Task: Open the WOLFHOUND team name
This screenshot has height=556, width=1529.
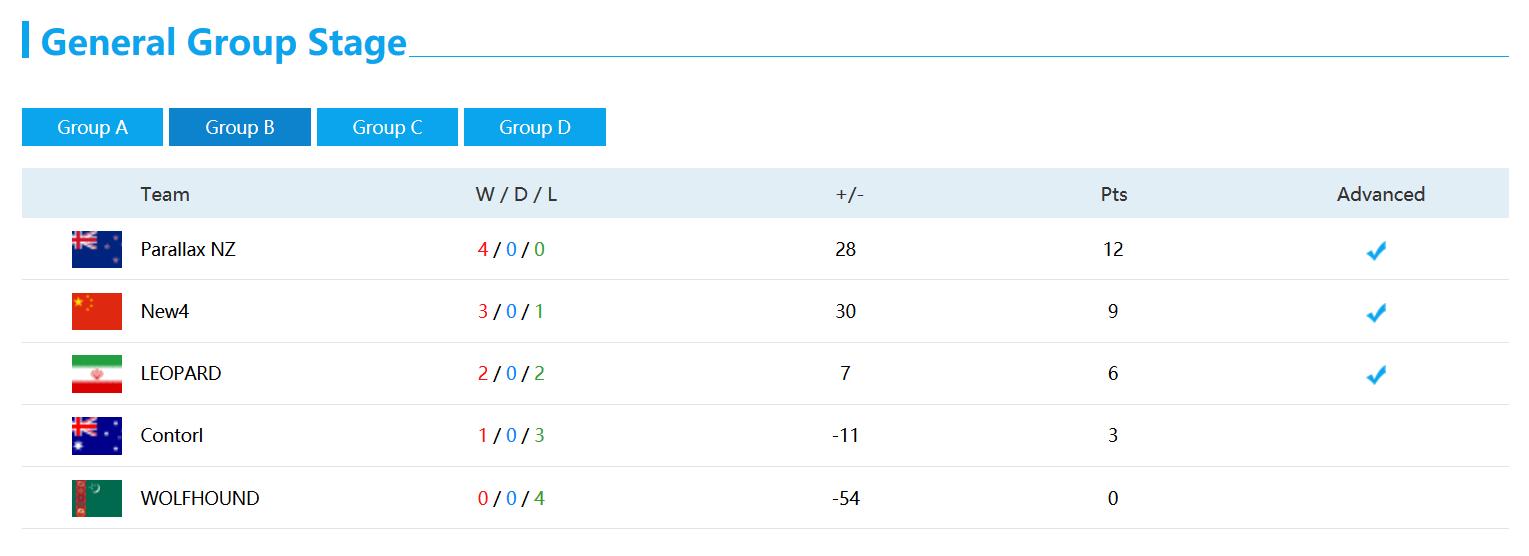Action: click(x=200, y=498)
